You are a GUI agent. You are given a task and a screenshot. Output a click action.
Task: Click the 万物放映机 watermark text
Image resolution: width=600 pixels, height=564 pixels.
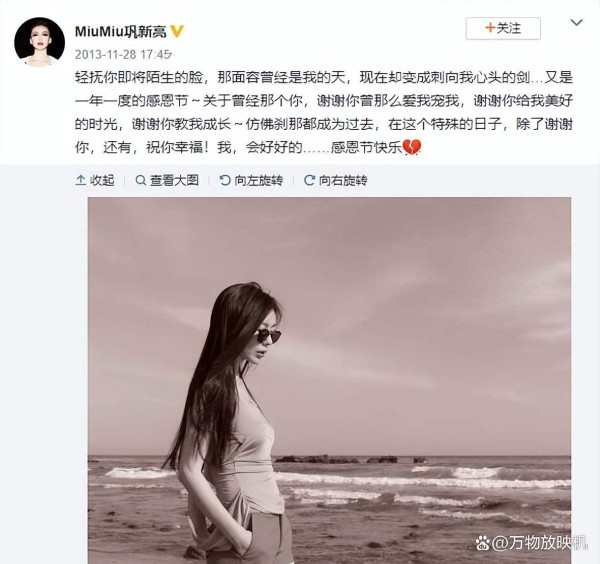540,543
